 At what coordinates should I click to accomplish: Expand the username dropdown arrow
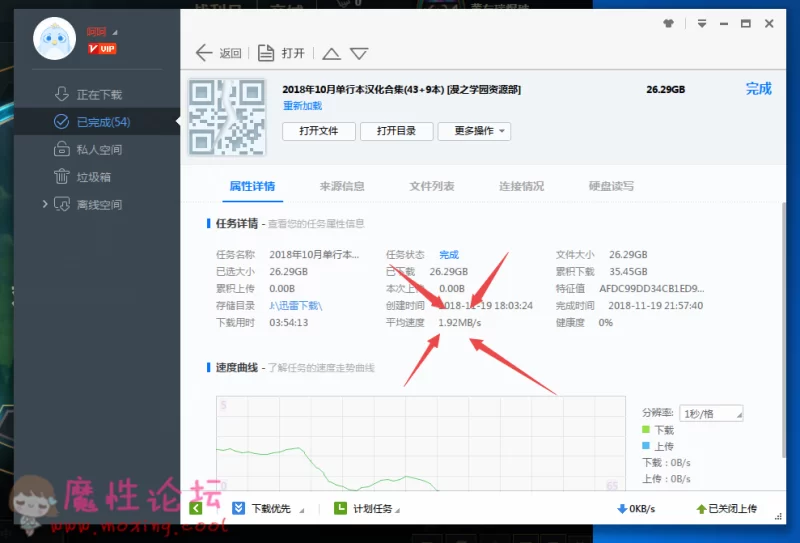(115, 33)
